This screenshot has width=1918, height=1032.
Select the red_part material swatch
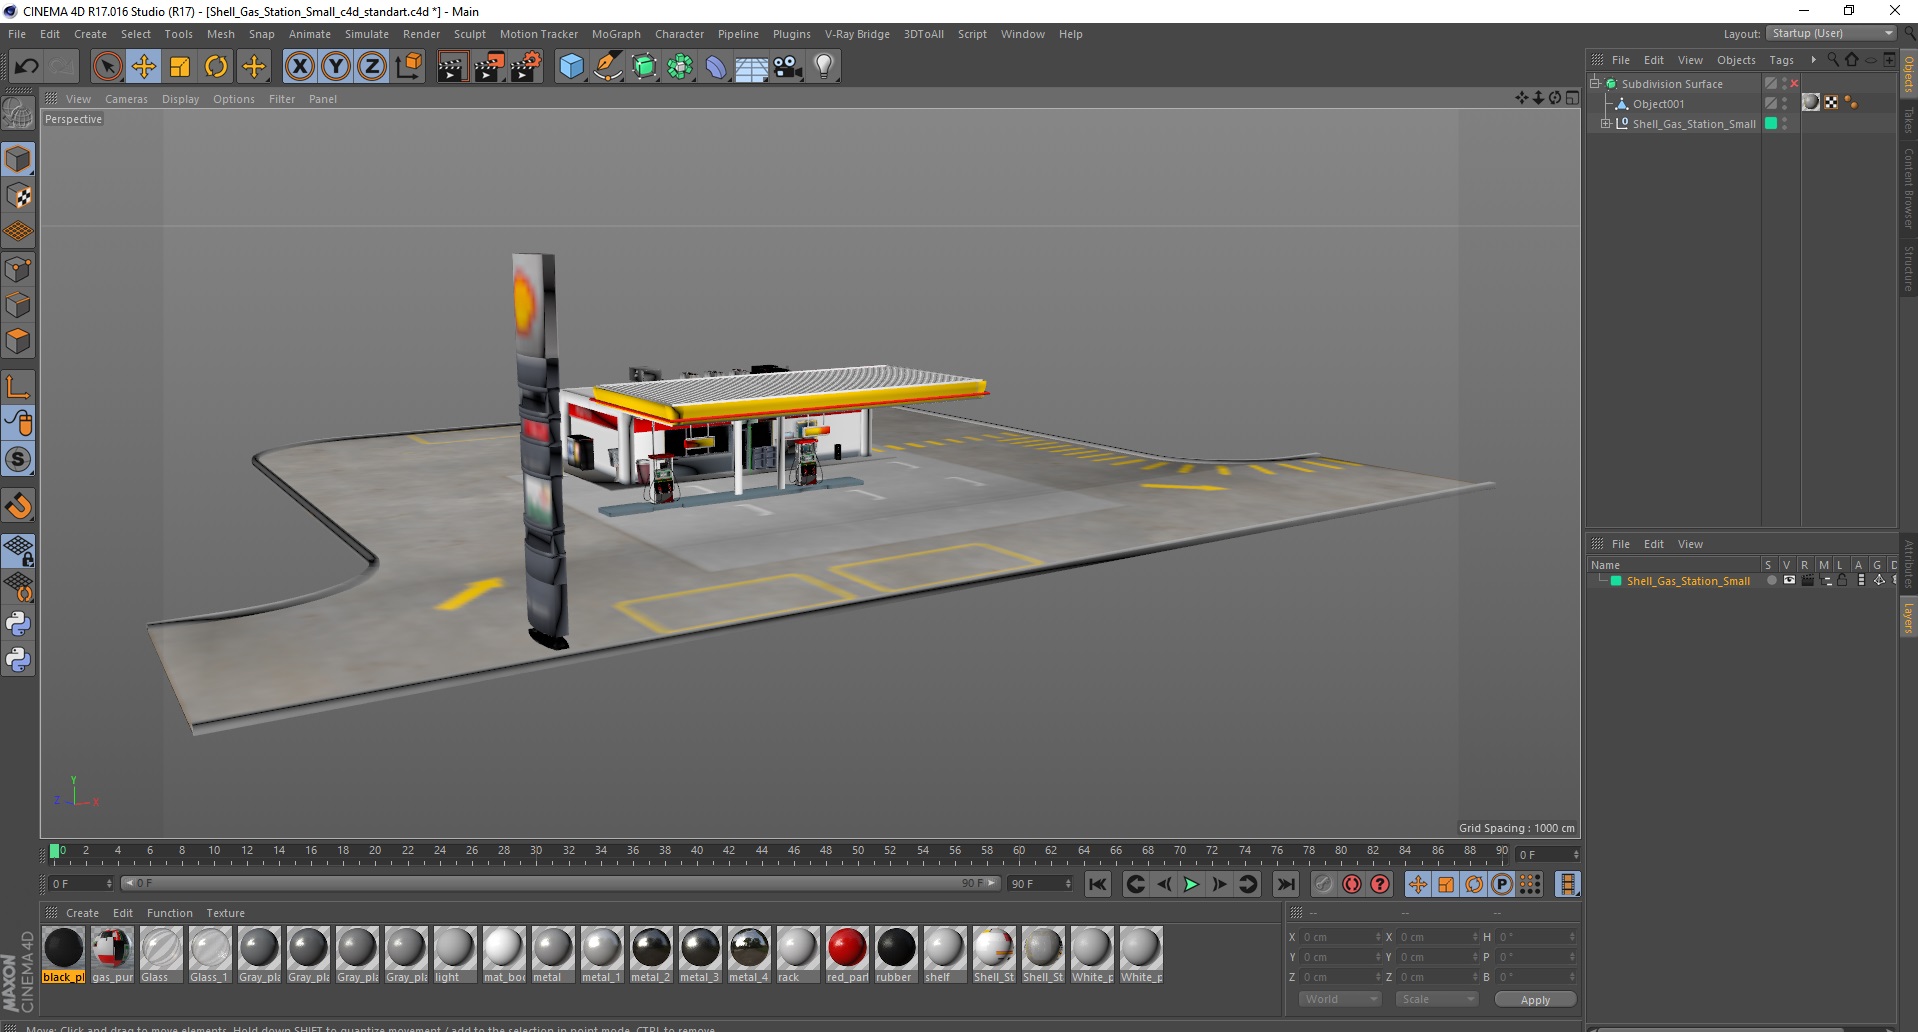[x=846, y=954]
